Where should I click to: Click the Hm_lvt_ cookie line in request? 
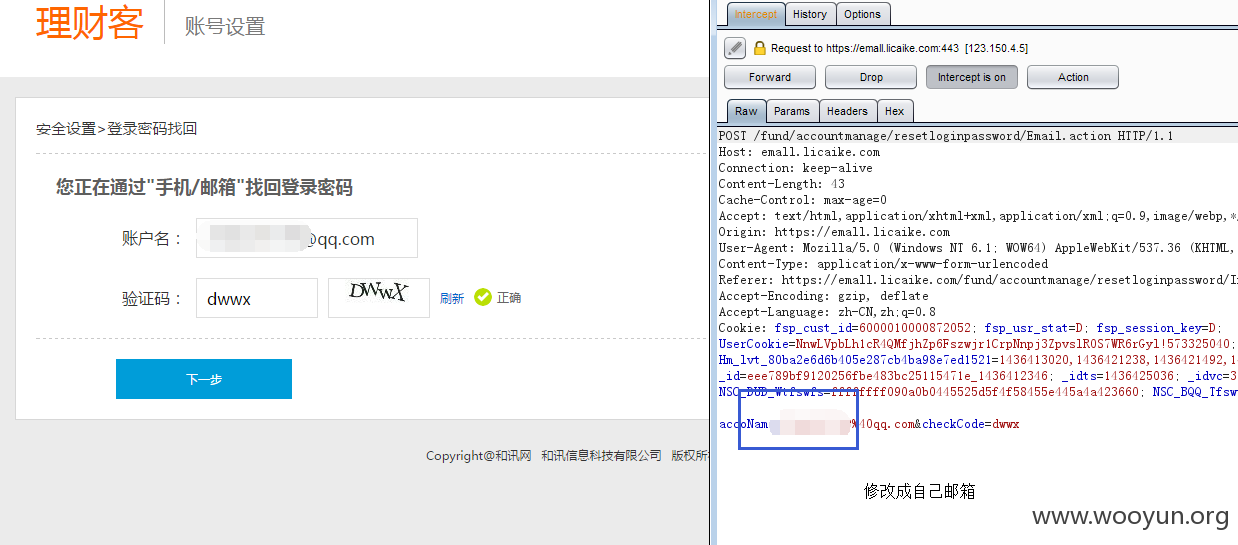[978, 360]
